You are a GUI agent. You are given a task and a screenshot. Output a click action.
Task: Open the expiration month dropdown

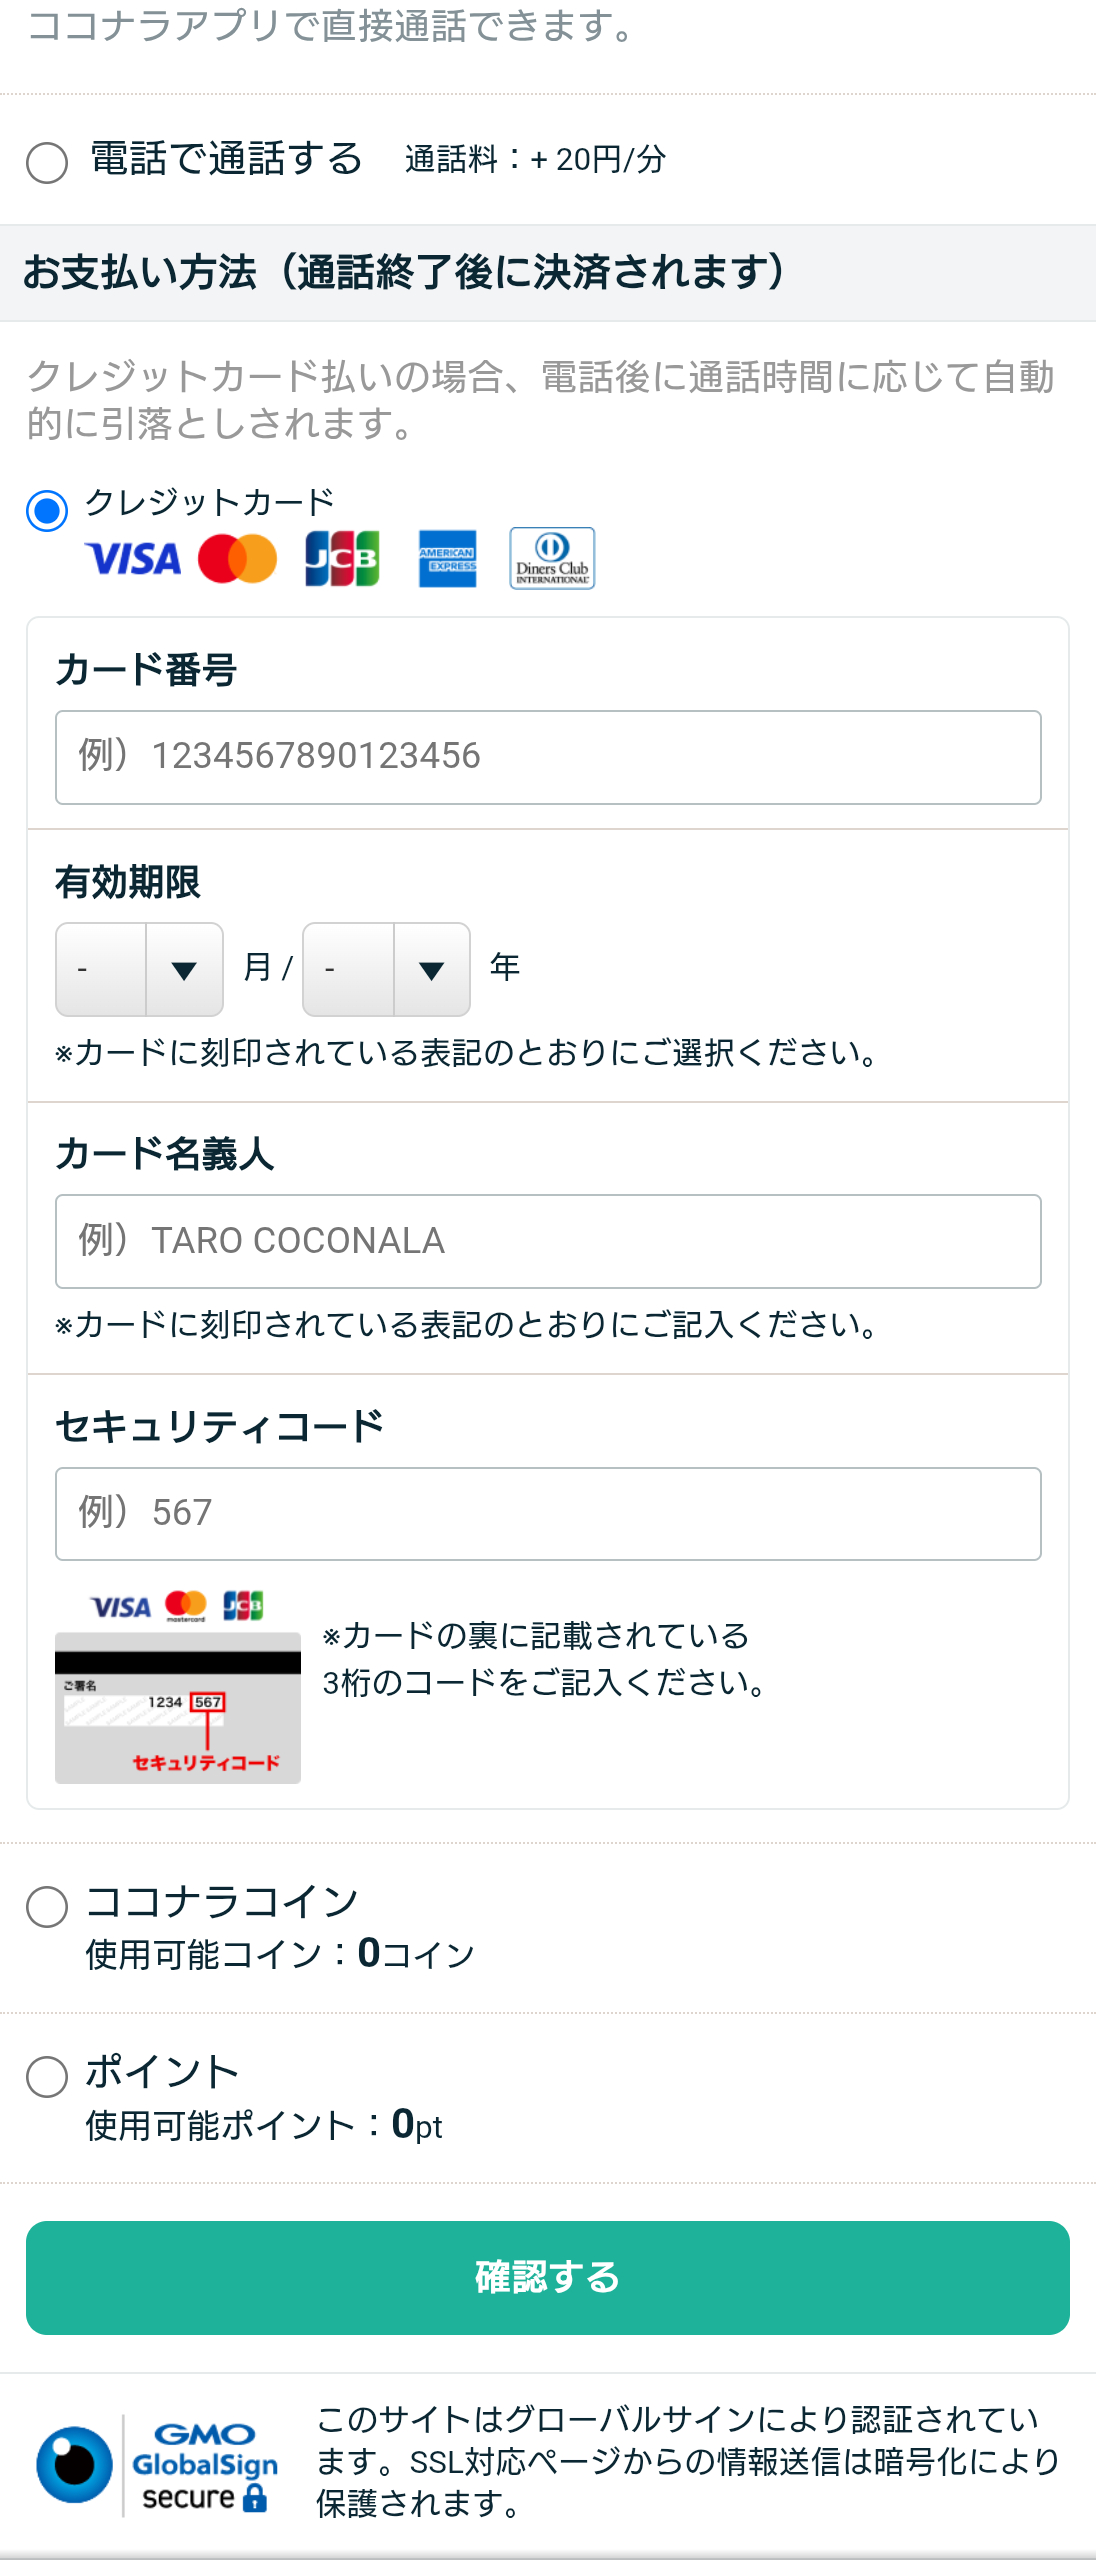point(139,969)
